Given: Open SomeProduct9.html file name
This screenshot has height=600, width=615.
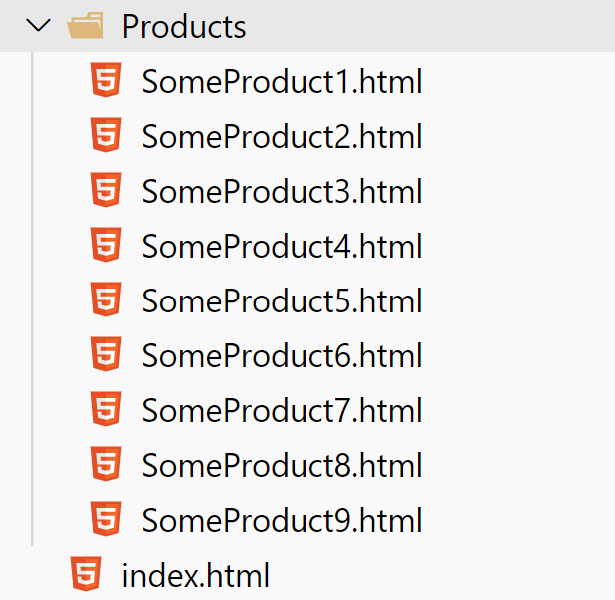Looking at the screenshot, I should click(282, 520).
